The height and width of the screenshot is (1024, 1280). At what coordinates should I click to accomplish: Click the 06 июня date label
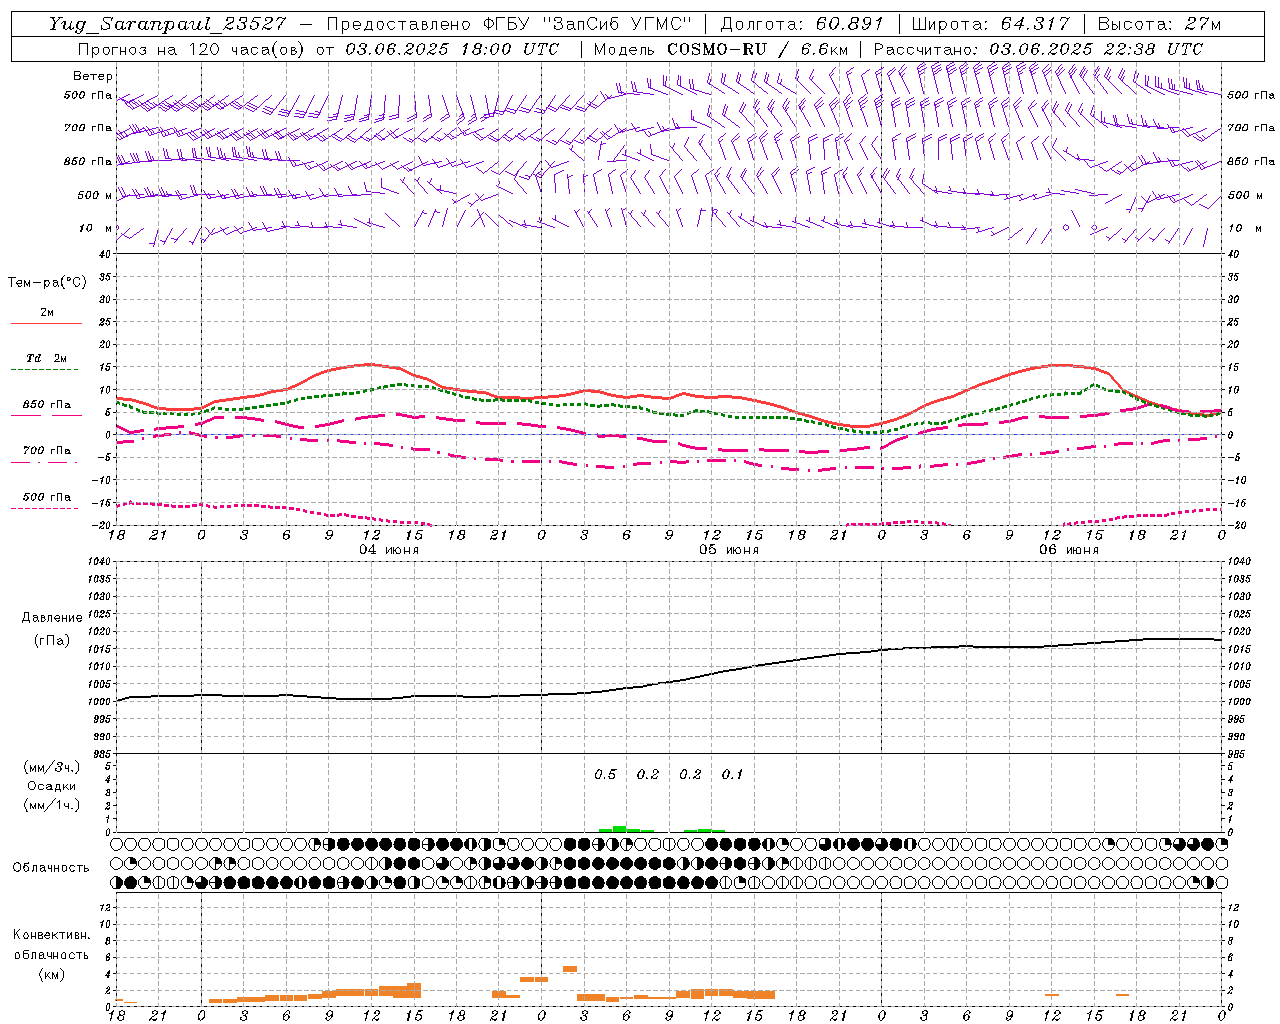coord(1069,550)
